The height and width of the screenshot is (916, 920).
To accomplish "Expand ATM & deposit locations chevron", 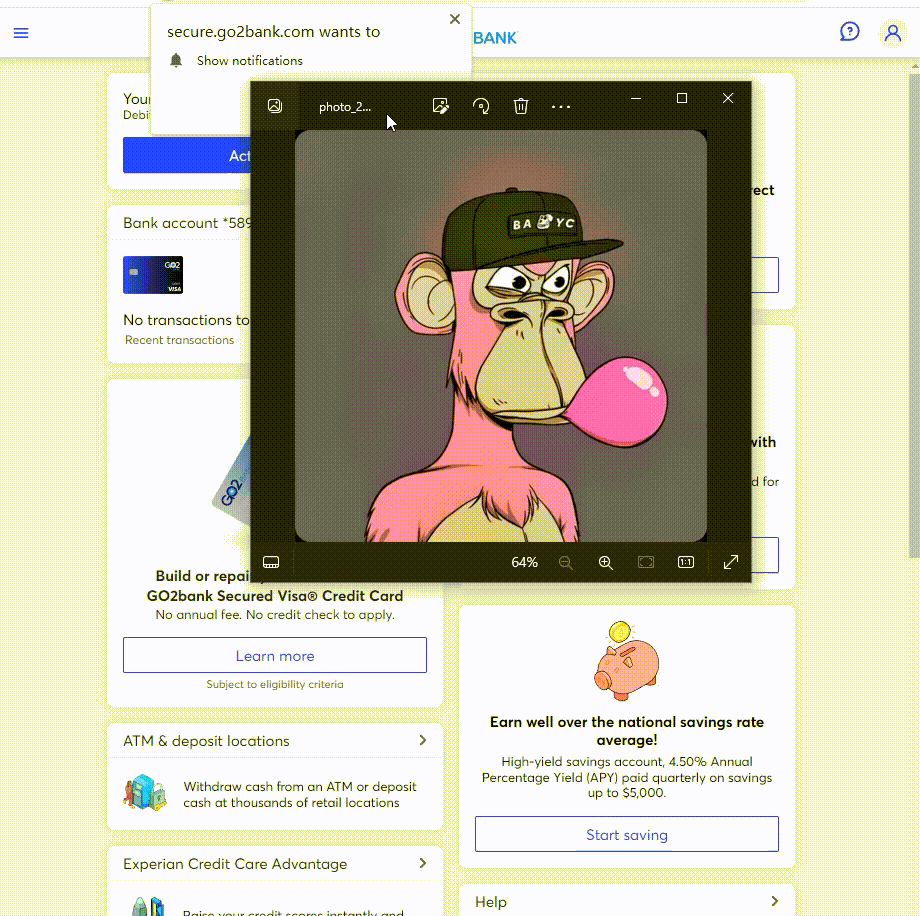I will (x=423, y=741).
